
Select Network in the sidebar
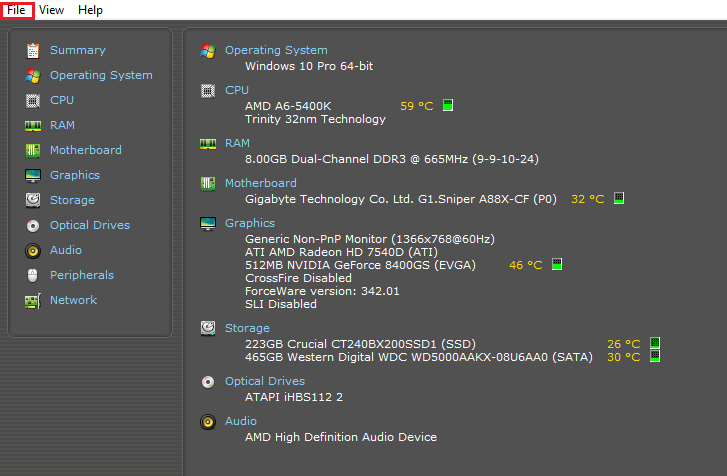[73, 300]
